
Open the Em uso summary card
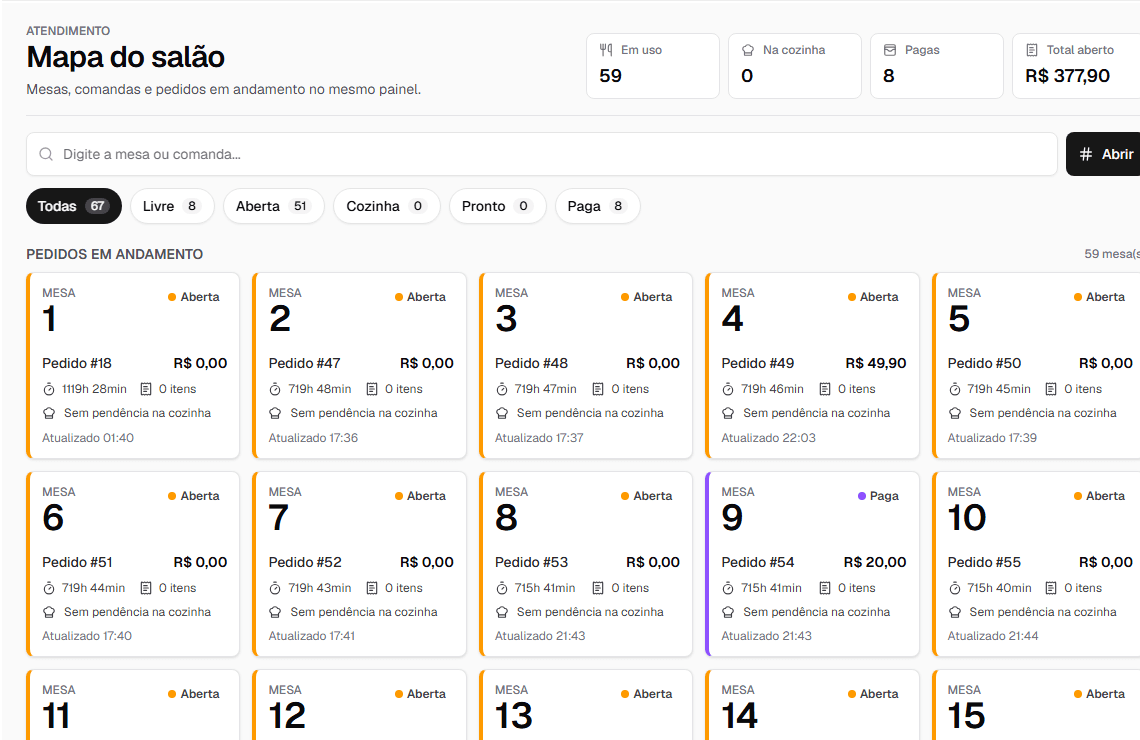pyautogui.click(x=653, y=65)
